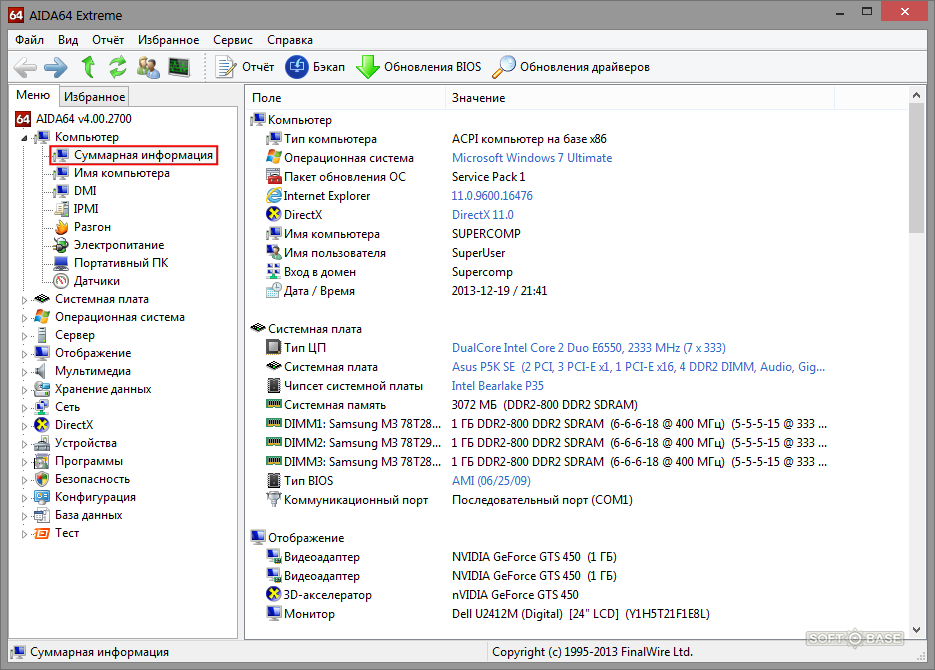Click the green Up arrow toolbar icon
The height and width of the screenshot is (670, 935).
[x=88, y=67]
